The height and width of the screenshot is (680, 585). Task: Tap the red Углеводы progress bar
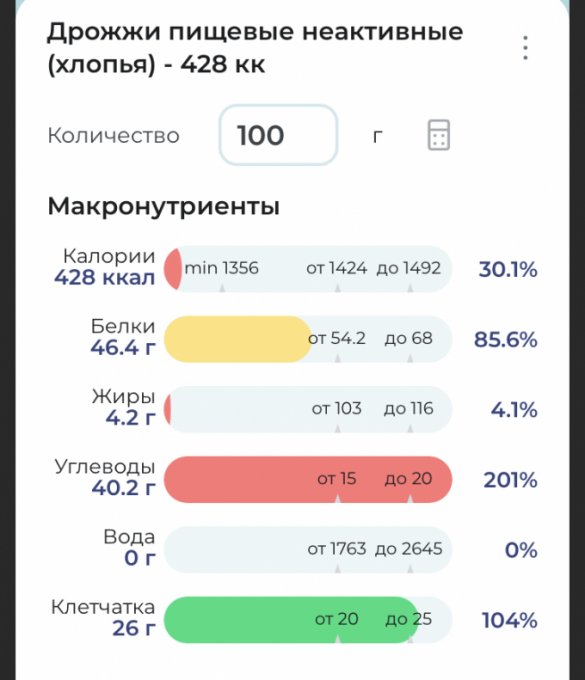(308, 480)
